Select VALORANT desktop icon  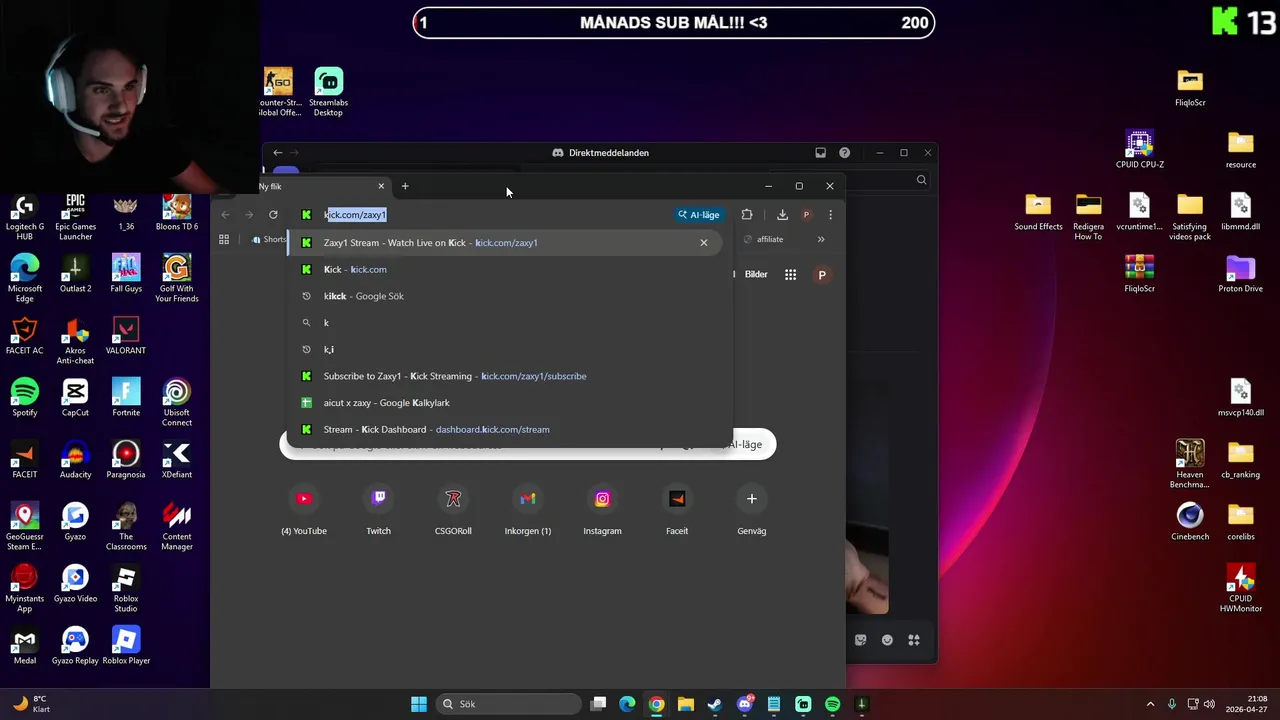pyautogui.click(x=126, y=336)
